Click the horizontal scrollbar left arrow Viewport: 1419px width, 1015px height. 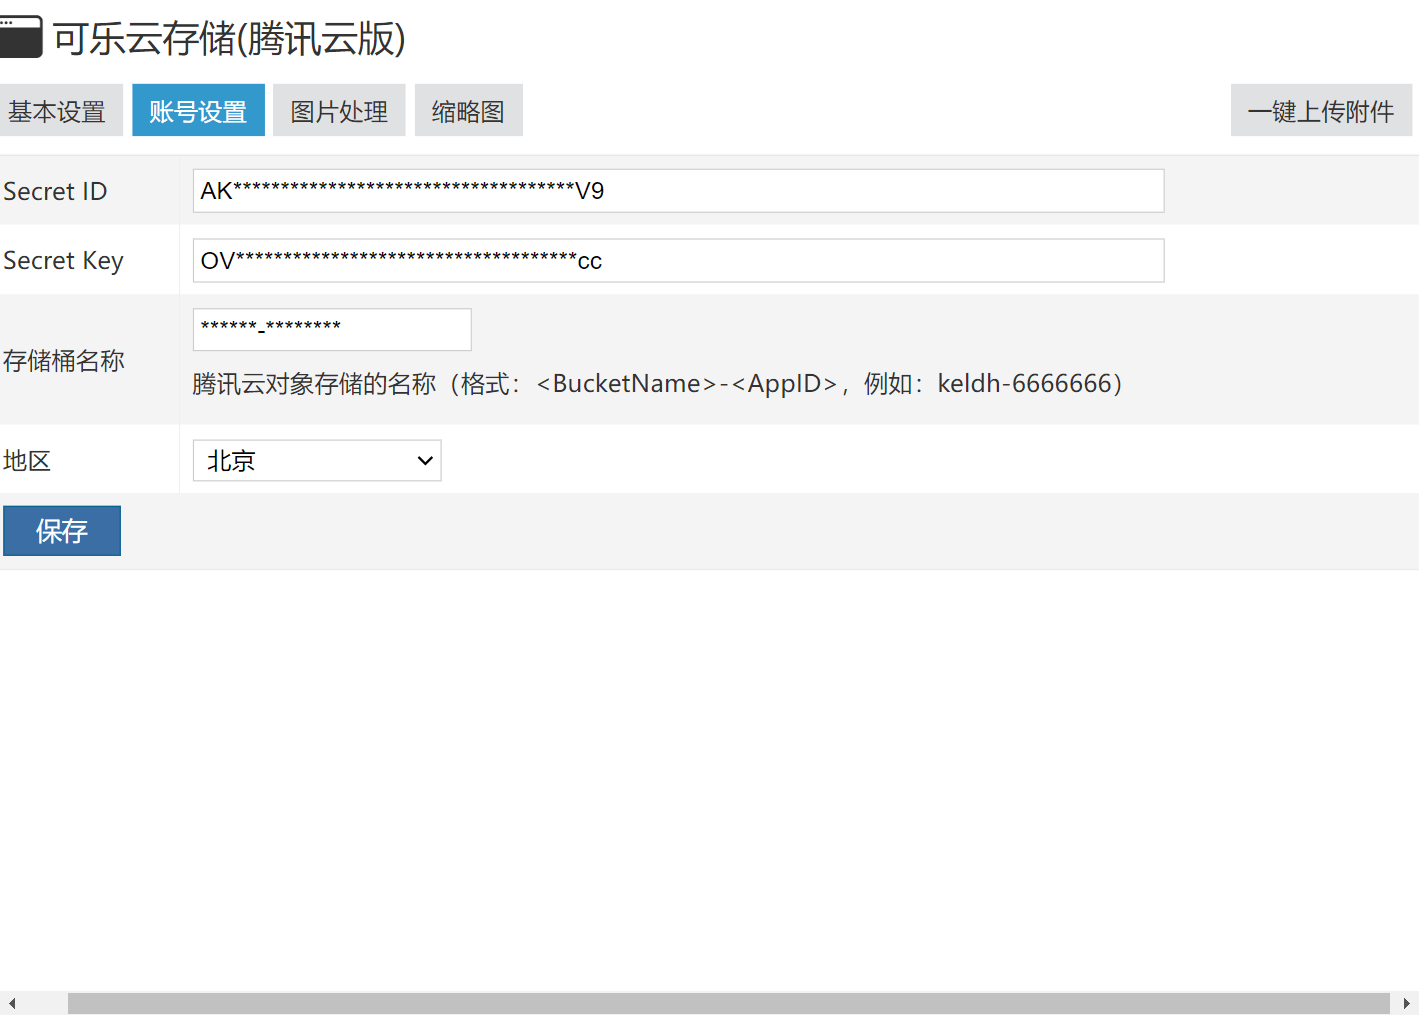pos(11,1003)
